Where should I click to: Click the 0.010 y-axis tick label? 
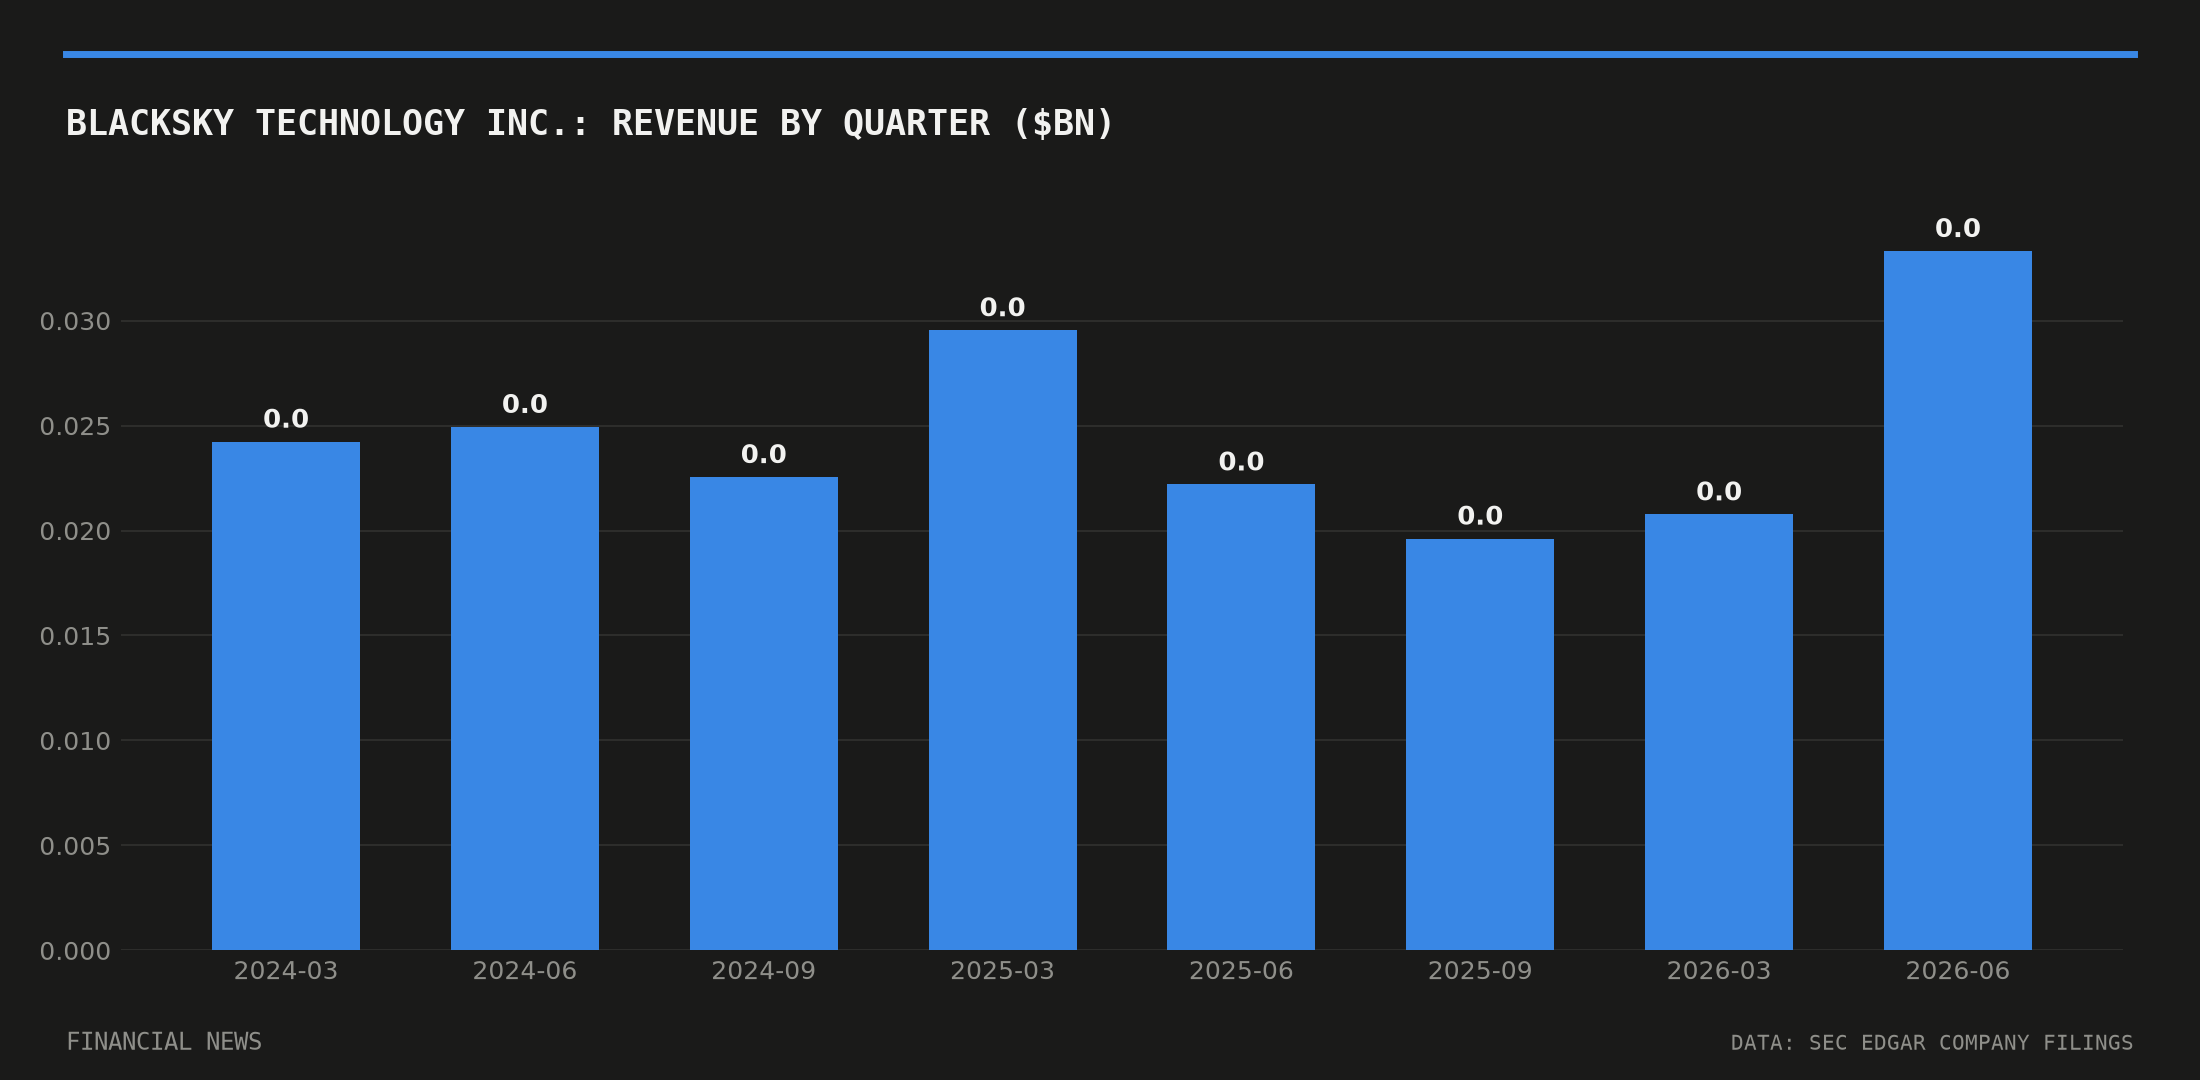pyautogui.click(x=75, y=741)
